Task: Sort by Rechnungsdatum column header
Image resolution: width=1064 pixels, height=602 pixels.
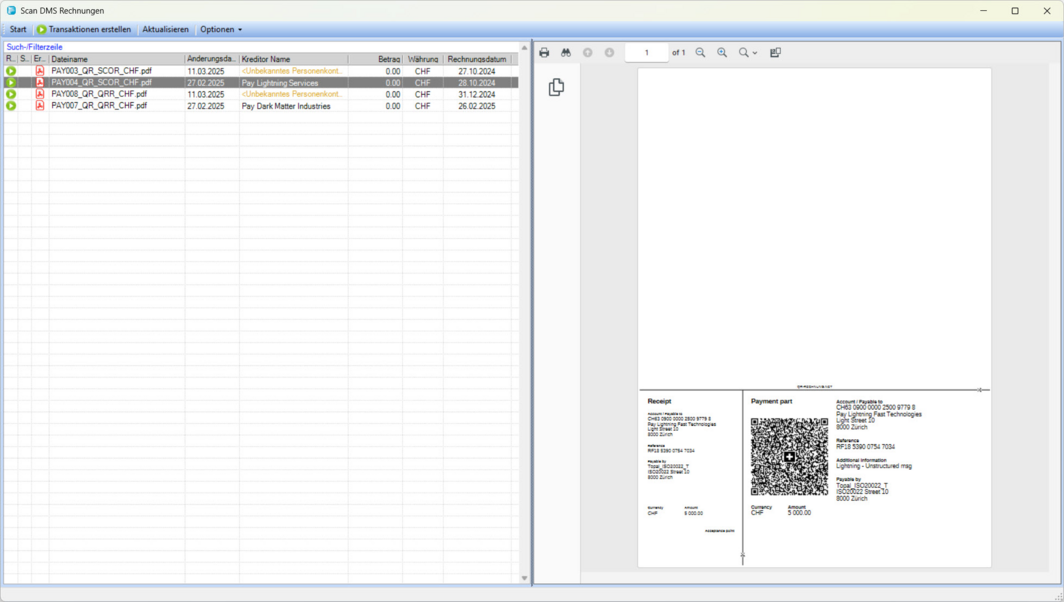Action: [x=477, y=59]
